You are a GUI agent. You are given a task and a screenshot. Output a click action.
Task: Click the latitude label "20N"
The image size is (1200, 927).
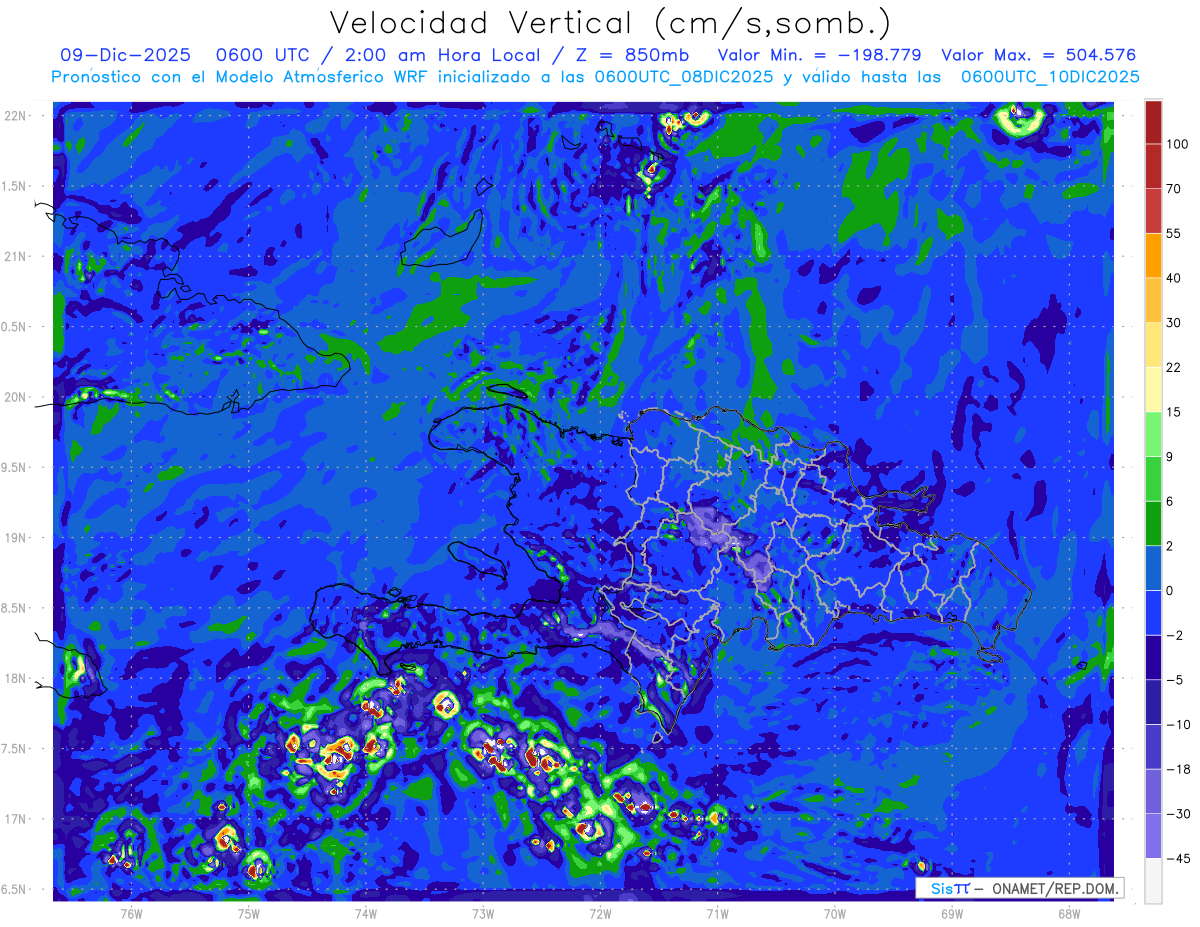pos(15,397)
